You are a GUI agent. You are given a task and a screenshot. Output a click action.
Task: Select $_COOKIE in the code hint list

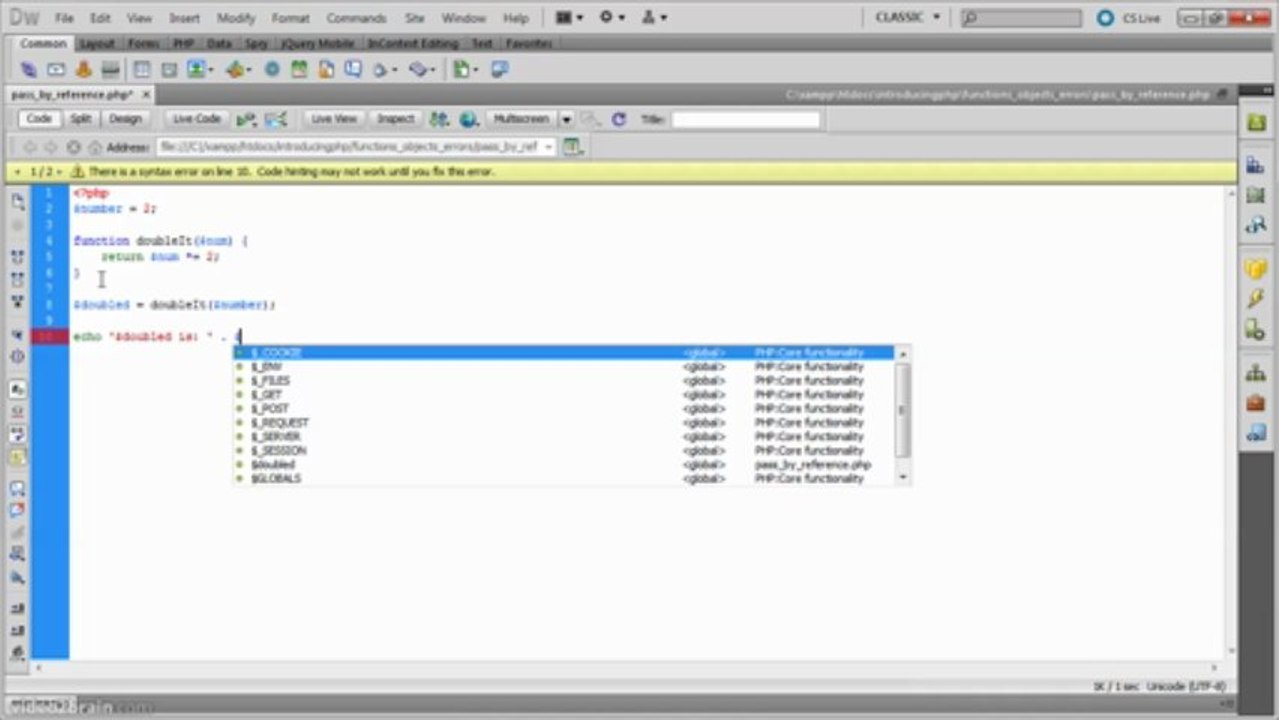(x=564, y=353)
